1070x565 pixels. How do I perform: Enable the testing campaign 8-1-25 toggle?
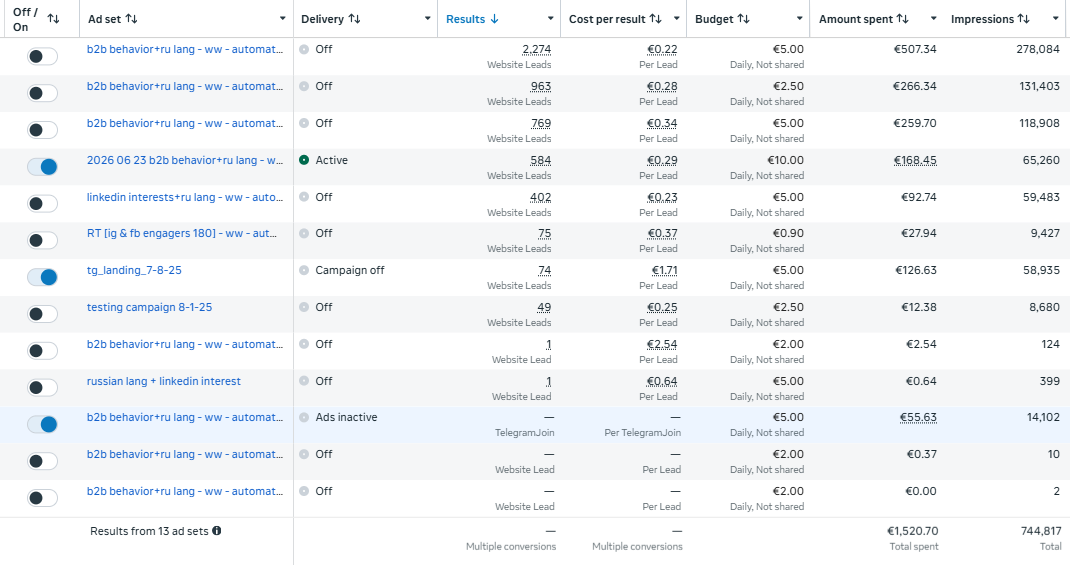[42, 314]
